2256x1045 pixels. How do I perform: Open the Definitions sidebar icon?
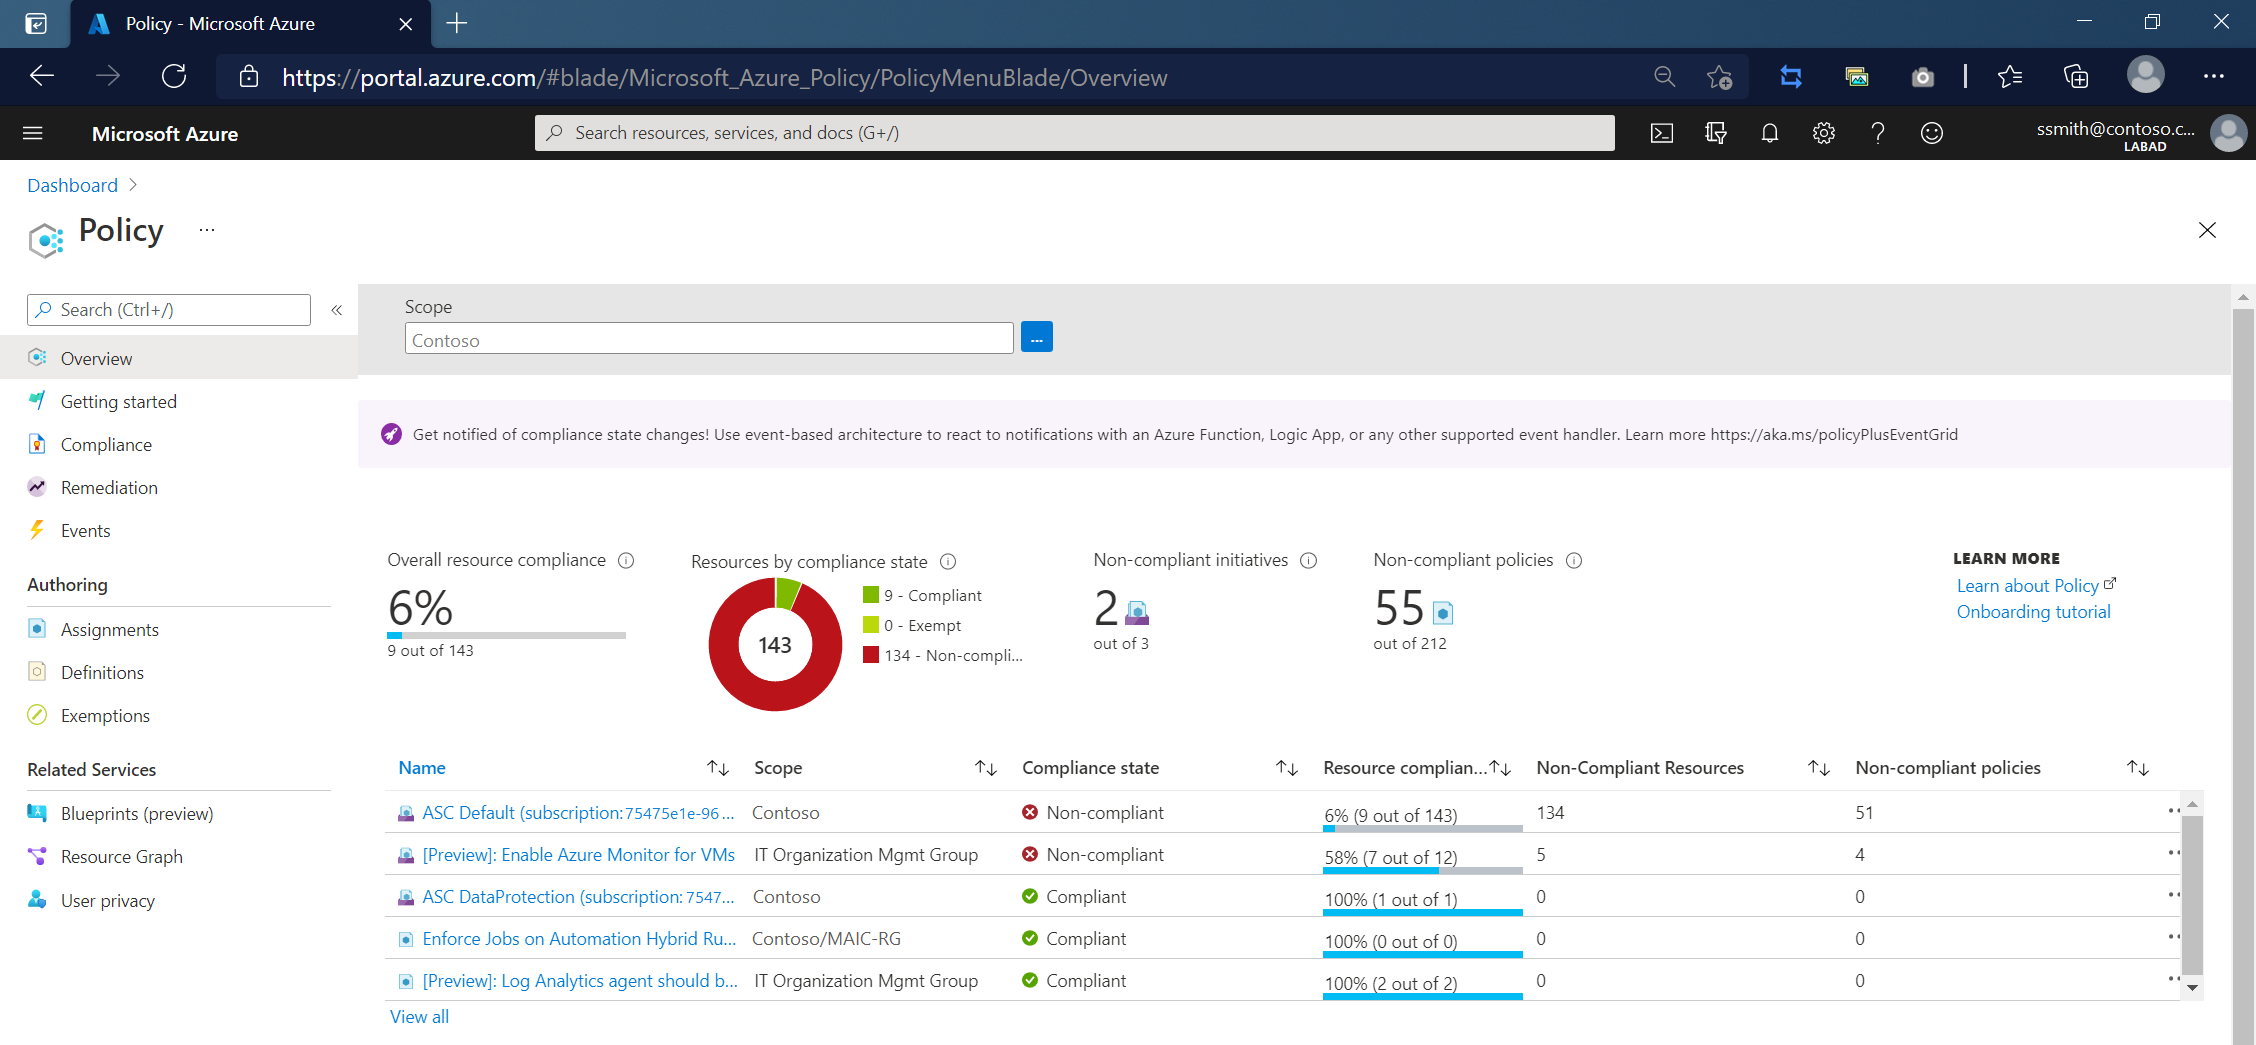click(x=38, y=672)
